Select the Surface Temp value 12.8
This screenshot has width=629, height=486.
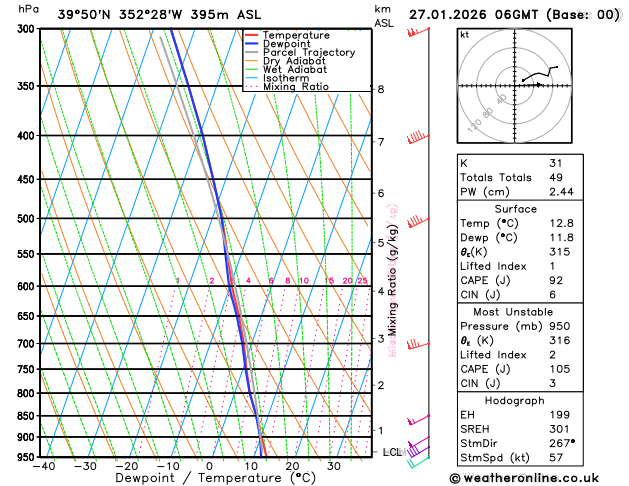[x=561, y=223]
